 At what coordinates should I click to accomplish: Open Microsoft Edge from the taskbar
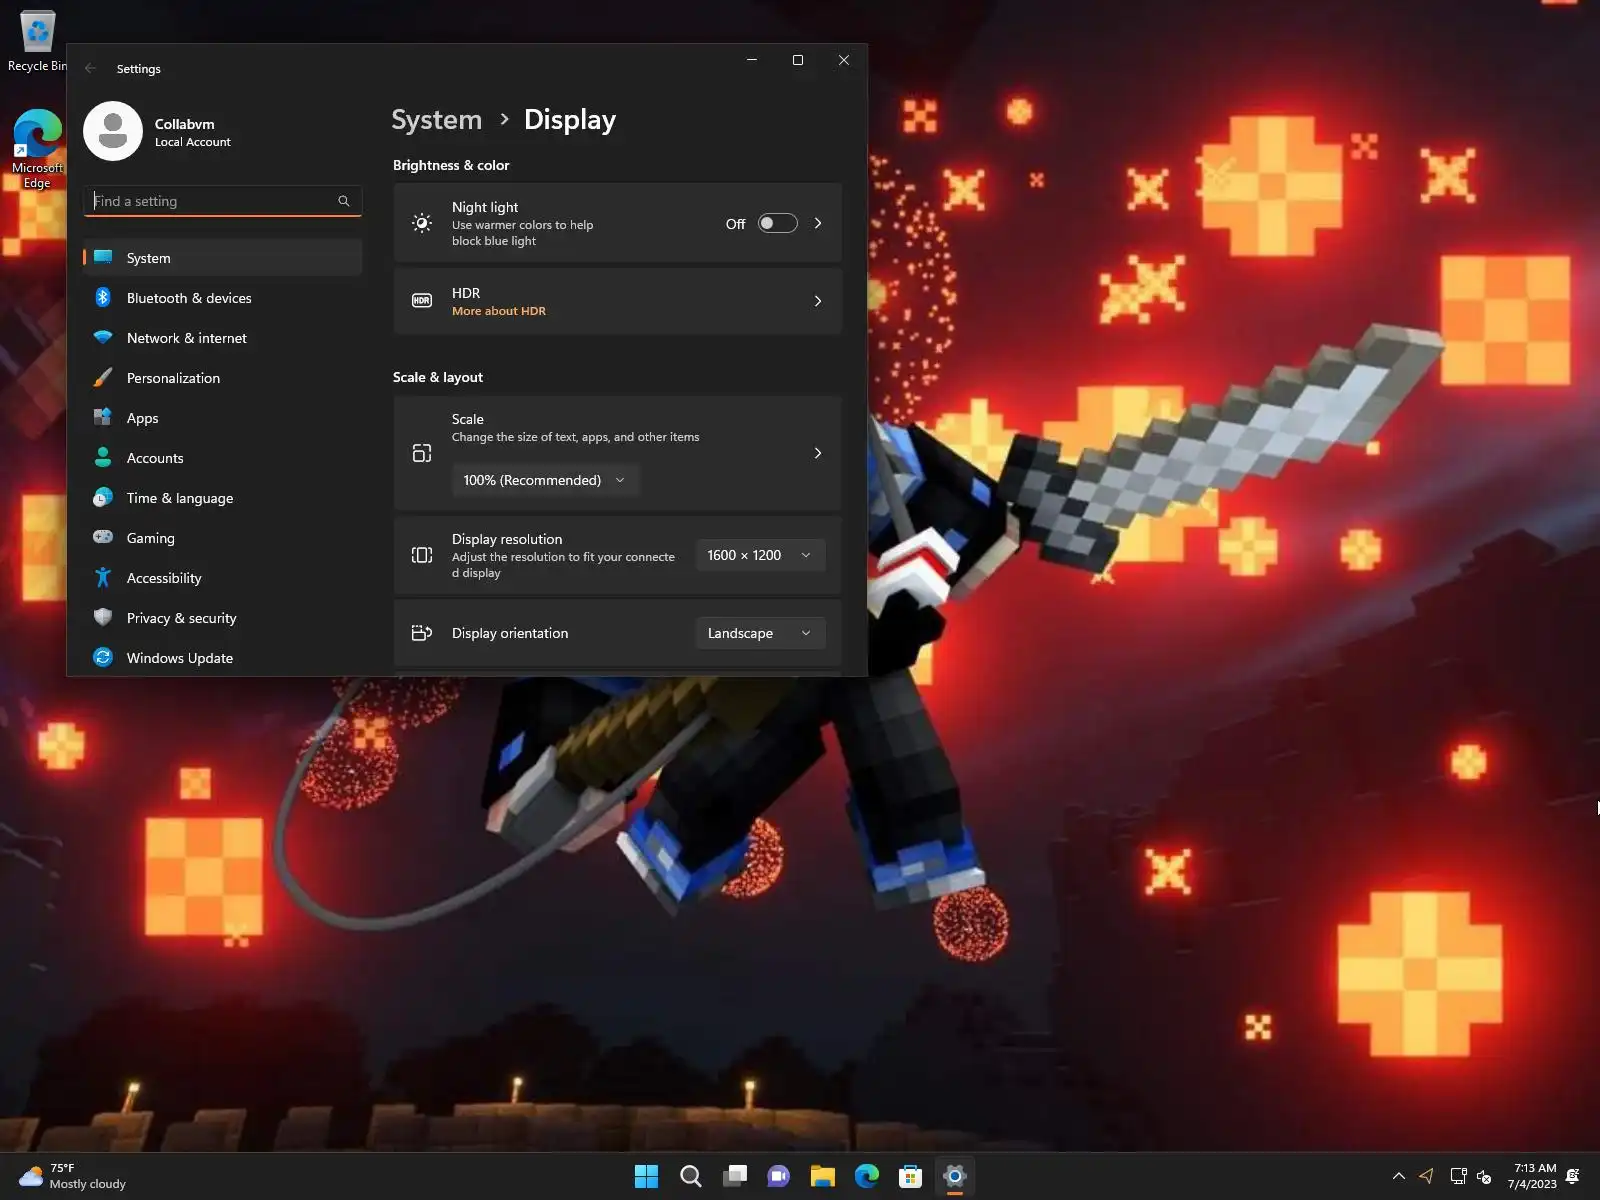click(x=866, y=1176)
